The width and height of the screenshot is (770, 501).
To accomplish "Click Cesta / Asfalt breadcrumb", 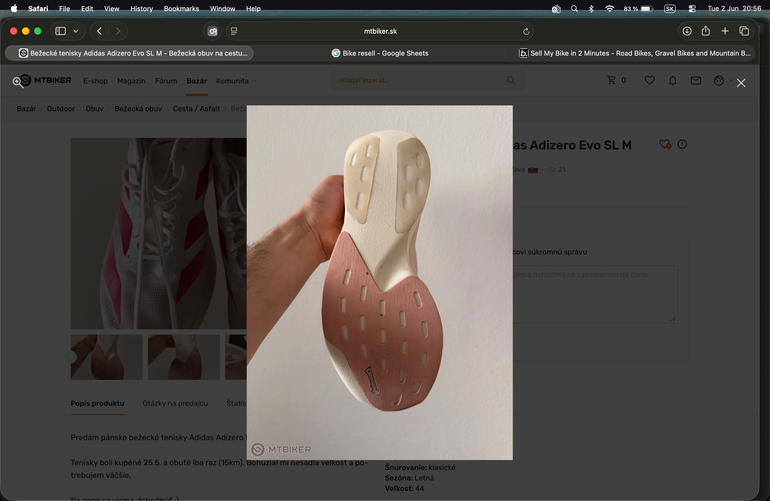I will click(x=196, y=109).
